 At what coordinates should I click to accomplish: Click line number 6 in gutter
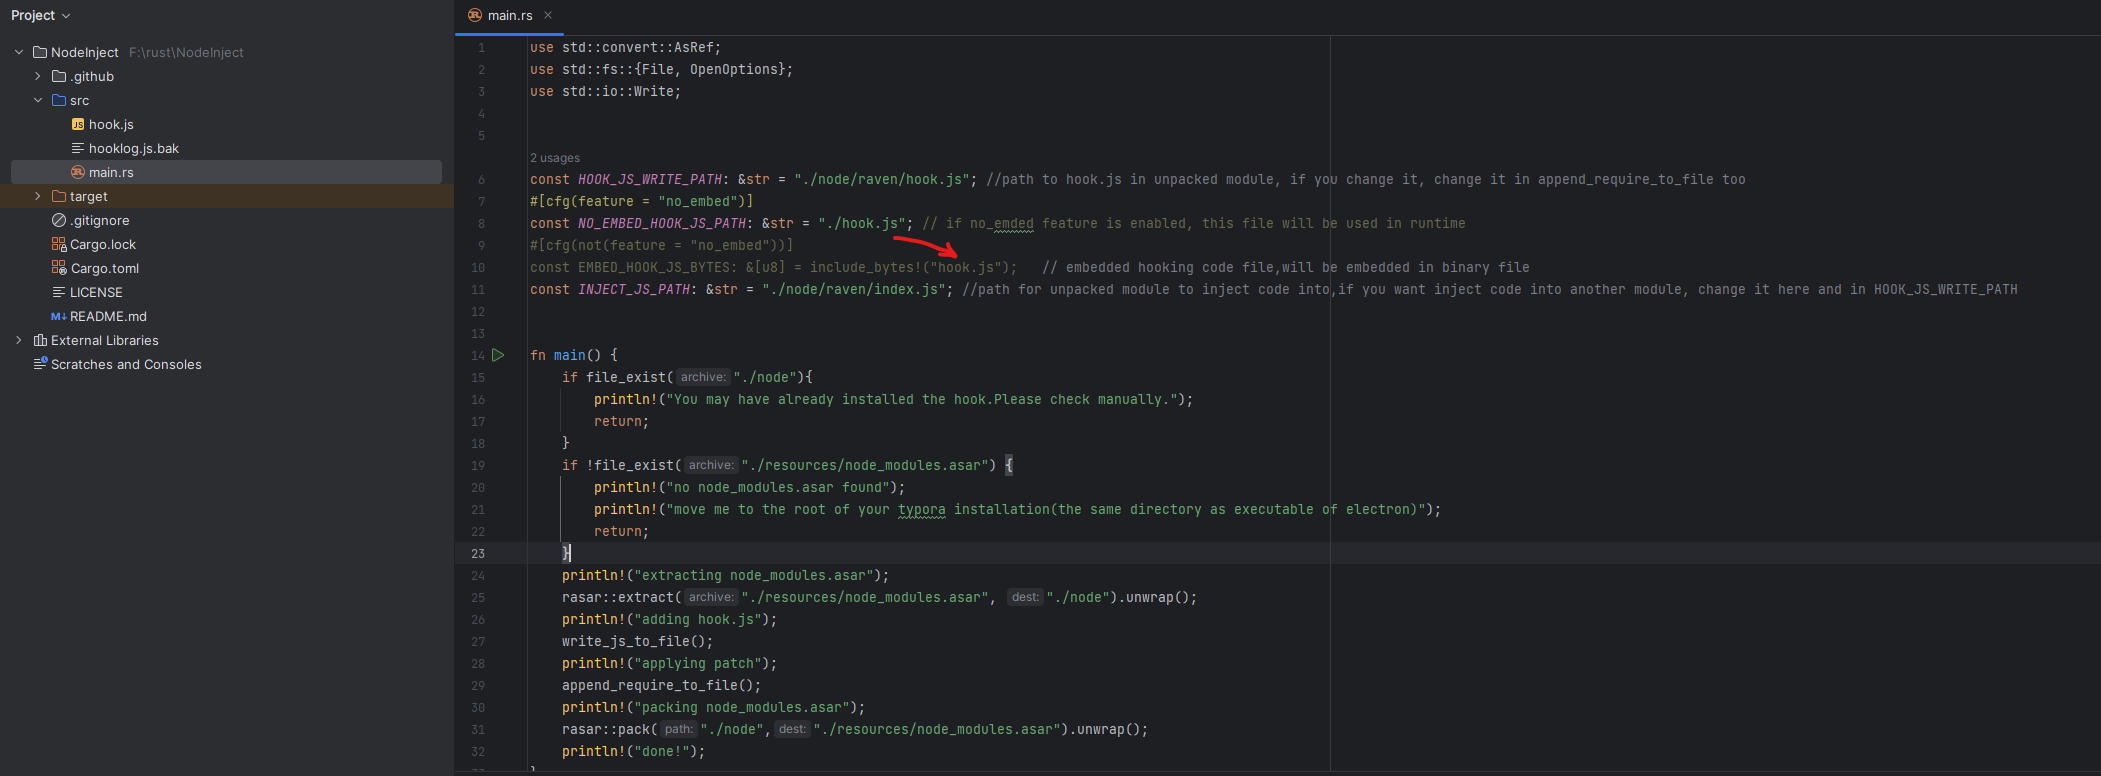coord(481,180)
